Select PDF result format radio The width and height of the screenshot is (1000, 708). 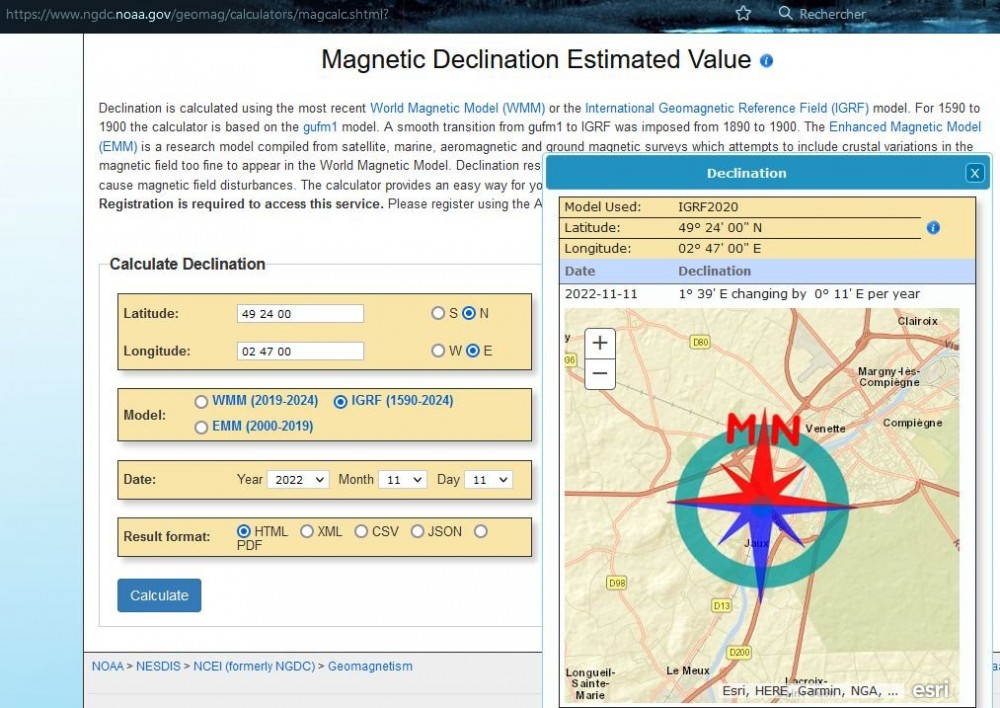pos(481,531)
